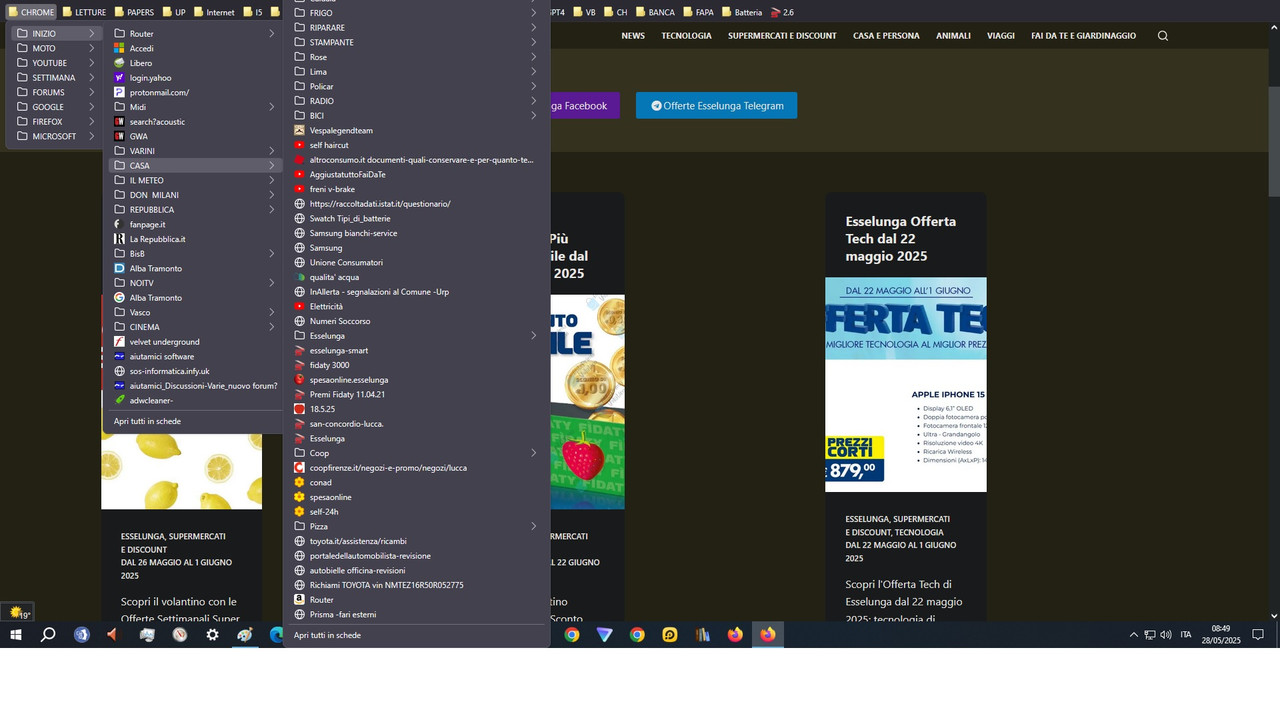Open the volume control in system tray
Image resolution: width=1280 pixels, height=720 pixels.
click(1166, 635)
